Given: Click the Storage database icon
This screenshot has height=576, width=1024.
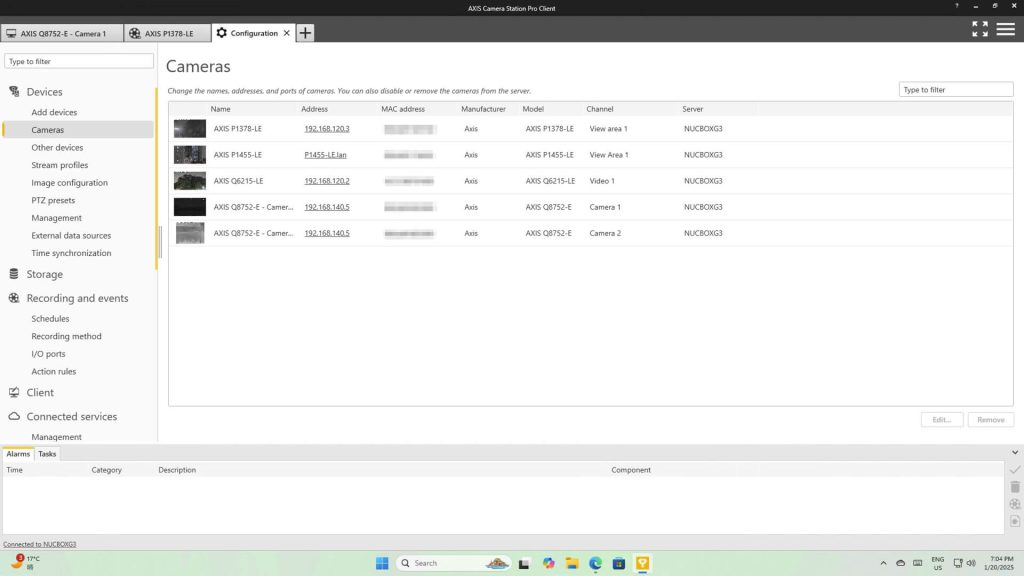Looking at the screenshot, I should [x=14, y=274].
